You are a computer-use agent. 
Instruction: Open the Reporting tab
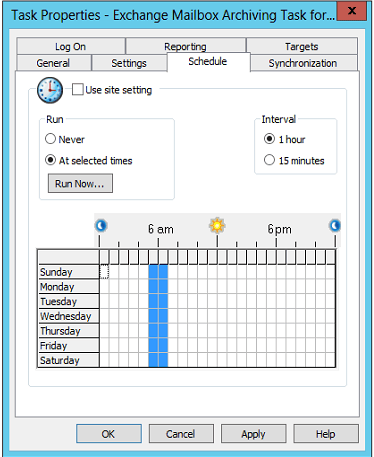185,46
